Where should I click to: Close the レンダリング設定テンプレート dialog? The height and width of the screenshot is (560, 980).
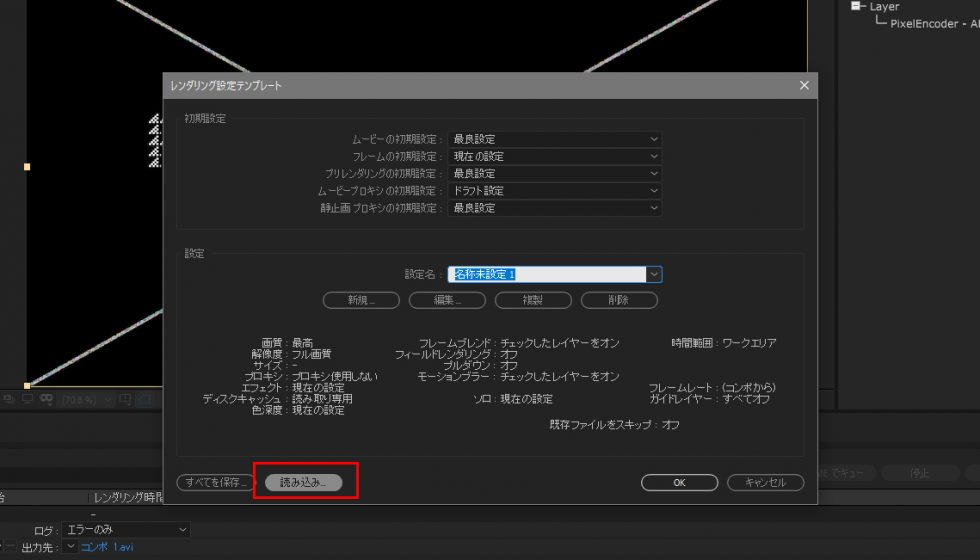coord(804,85)
